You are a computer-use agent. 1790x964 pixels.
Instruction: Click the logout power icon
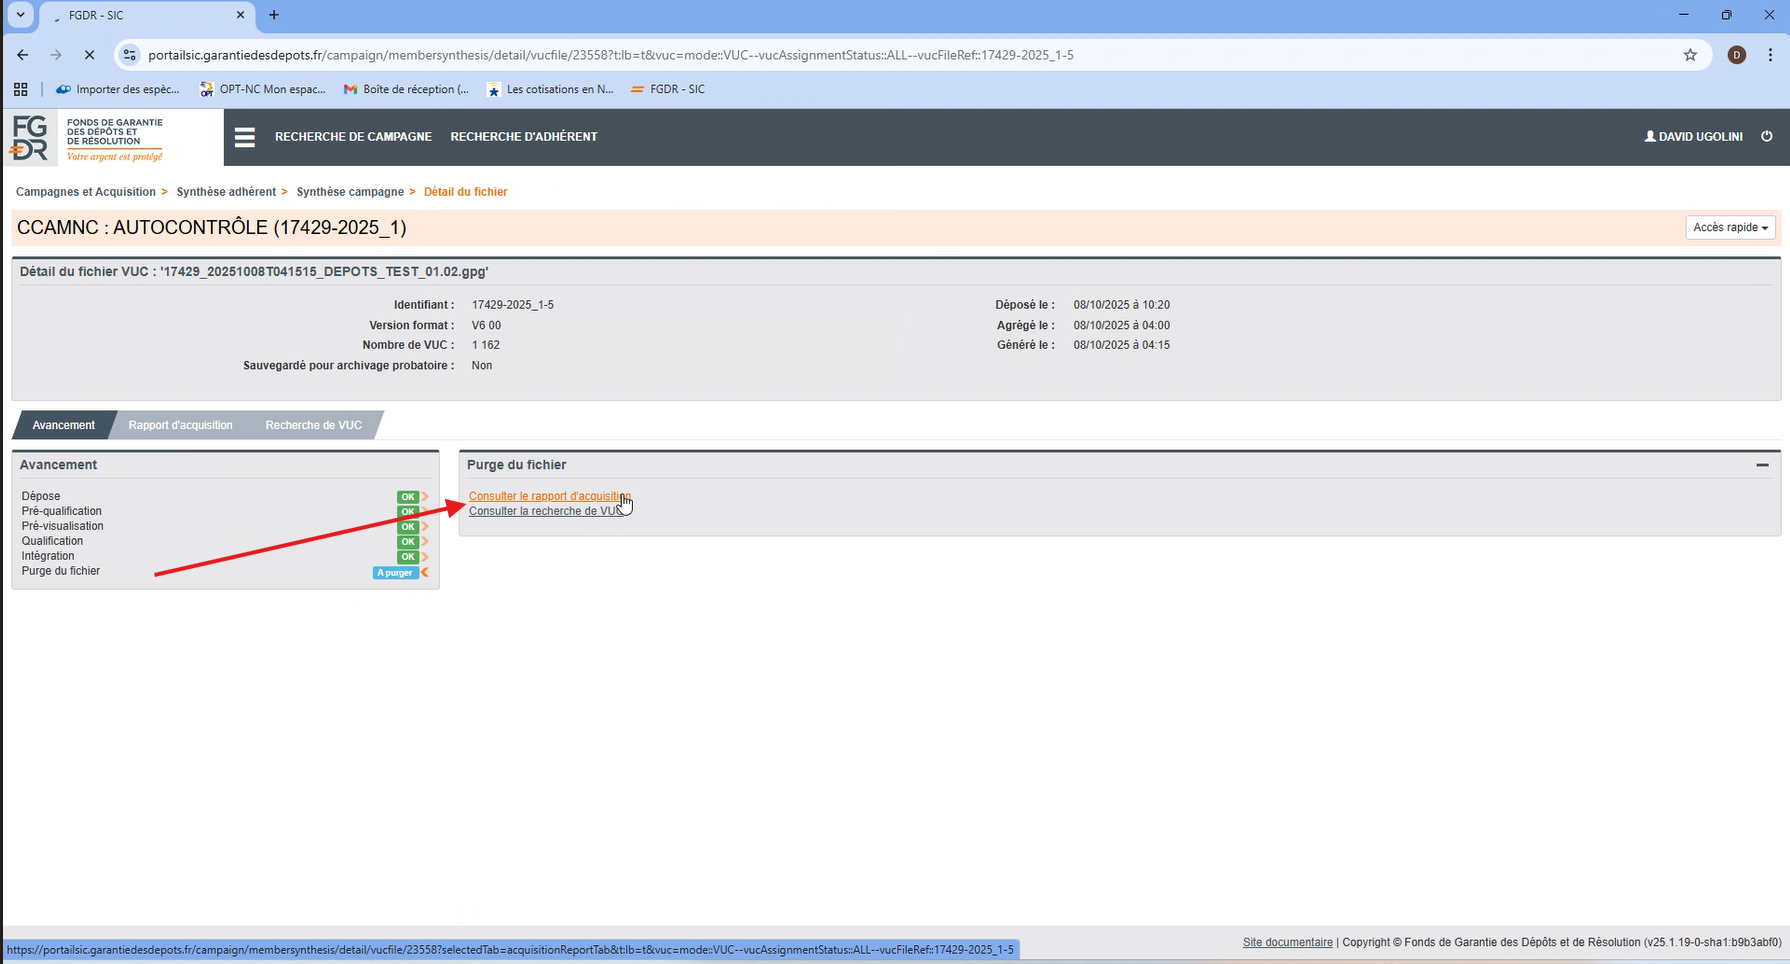click(1767, 136)
